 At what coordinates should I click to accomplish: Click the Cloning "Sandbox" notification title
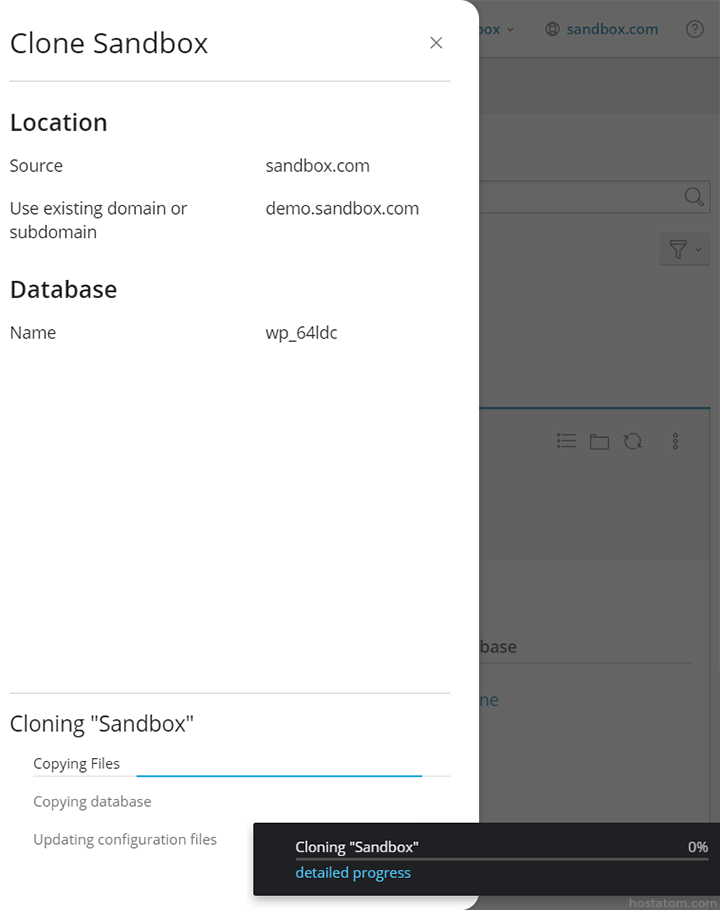(357, 847)
